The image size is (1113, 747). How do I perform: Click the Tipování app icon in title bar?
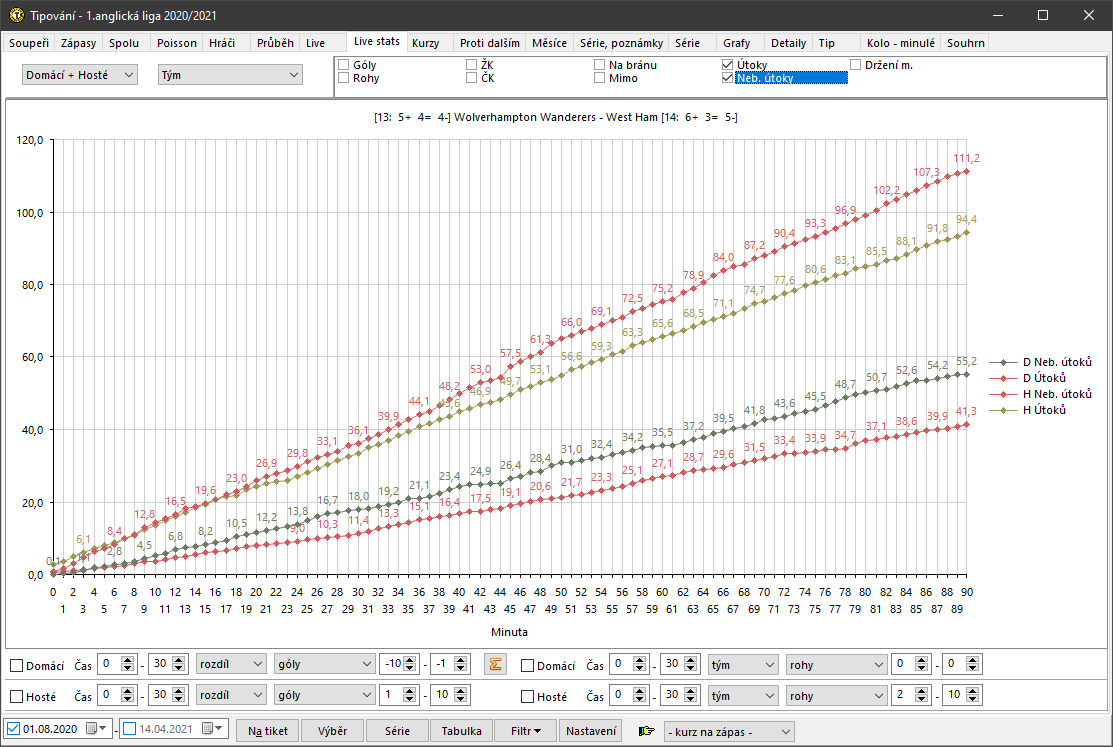pos(16,16)
